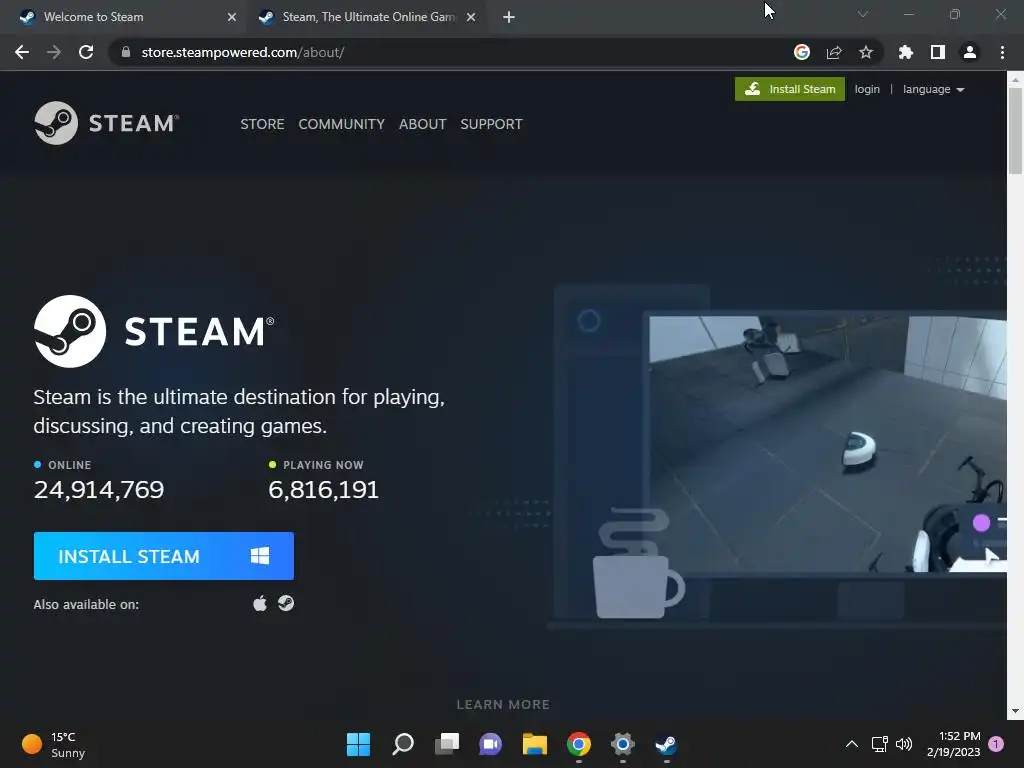Viewport: 1024px width, 768px height.
Task: Open the ABOUT menu item
Action: click(x=423, y=124)
